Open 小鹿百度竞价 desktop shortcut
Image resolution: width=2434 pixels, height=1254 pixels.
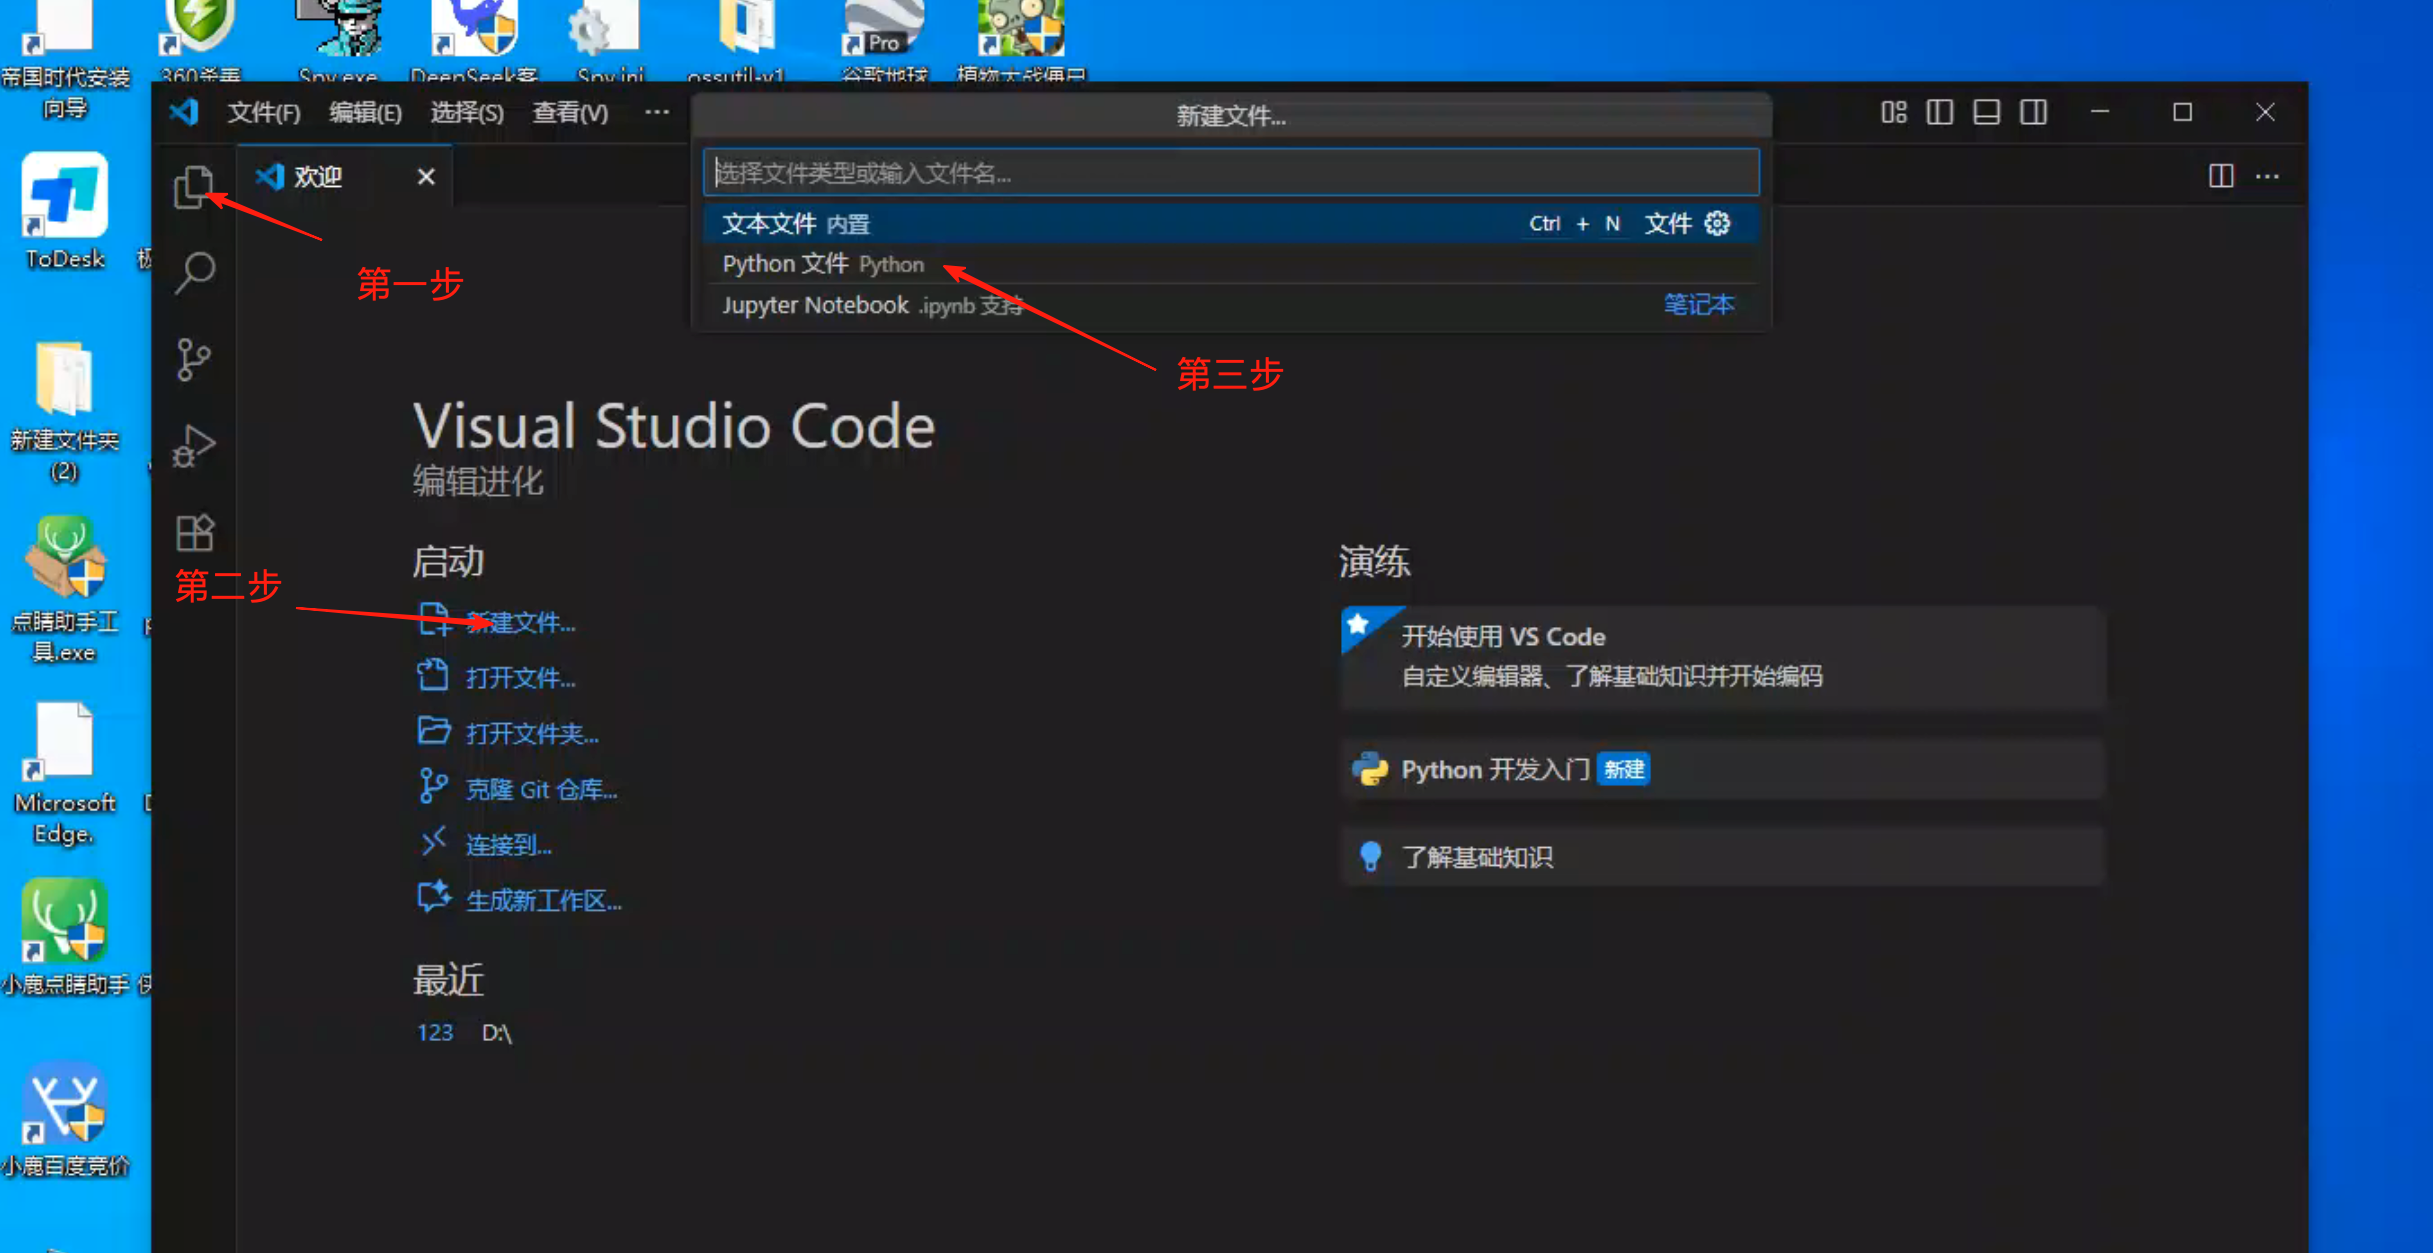click(66, 1120)
